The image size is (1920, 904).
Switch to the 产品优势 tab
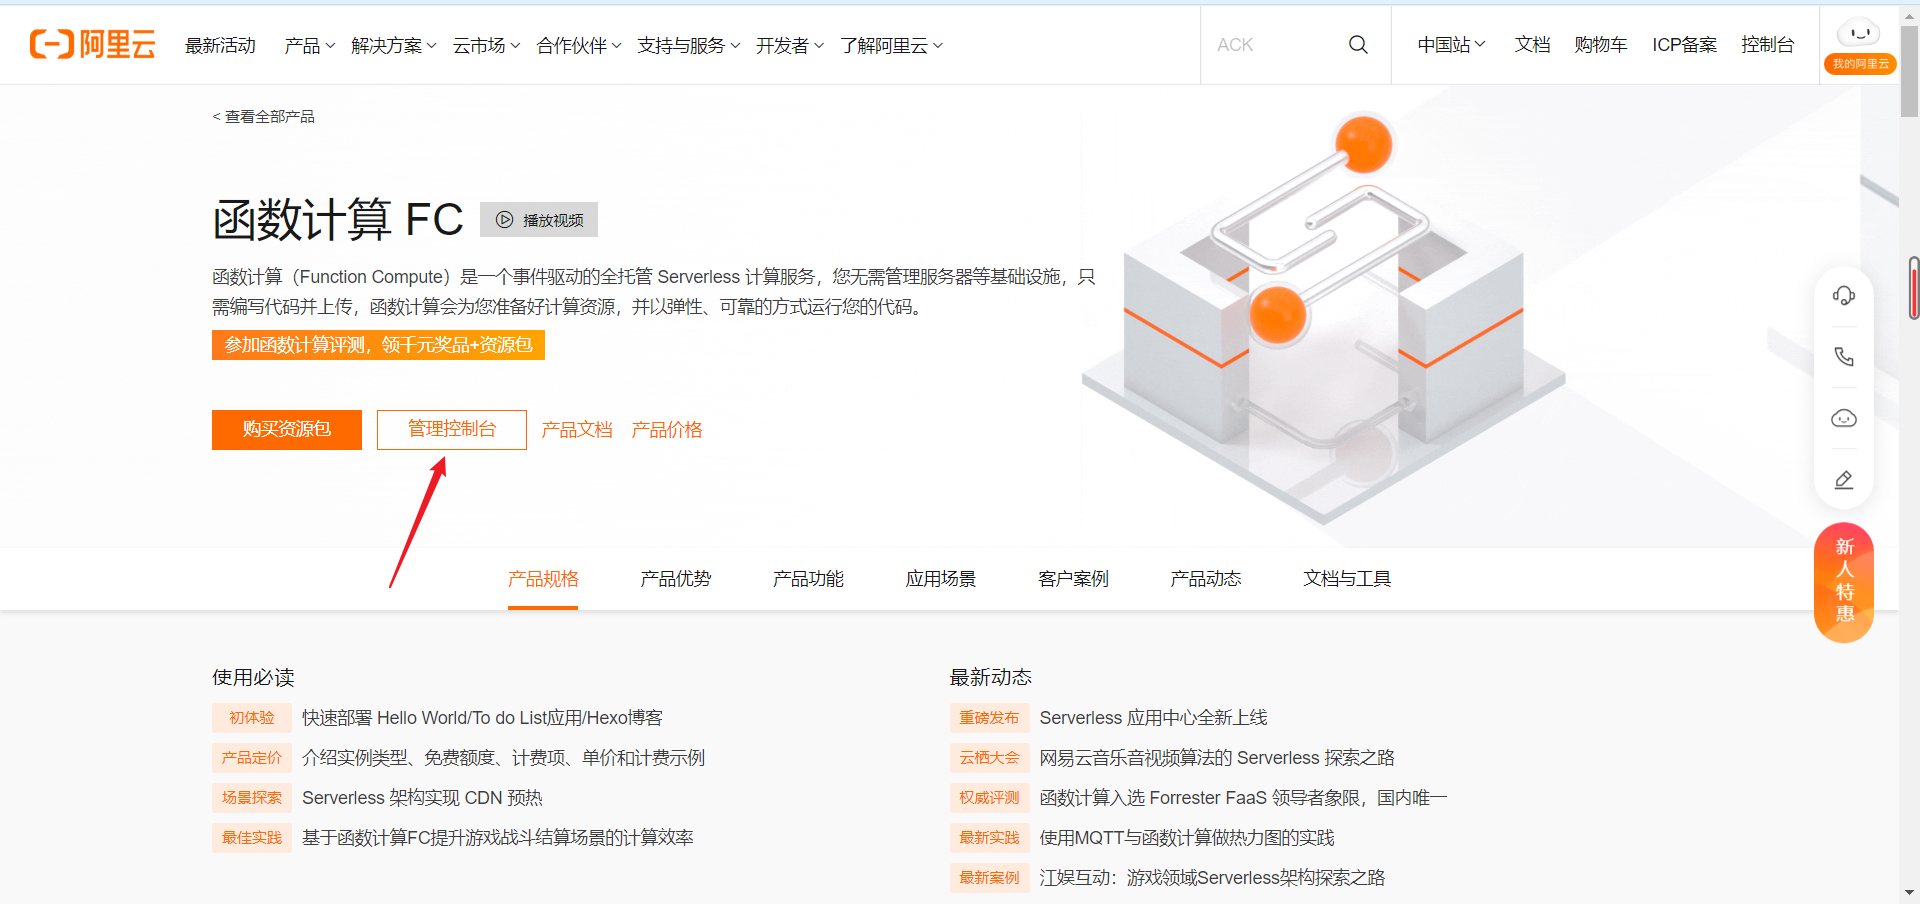pos(676,579)
